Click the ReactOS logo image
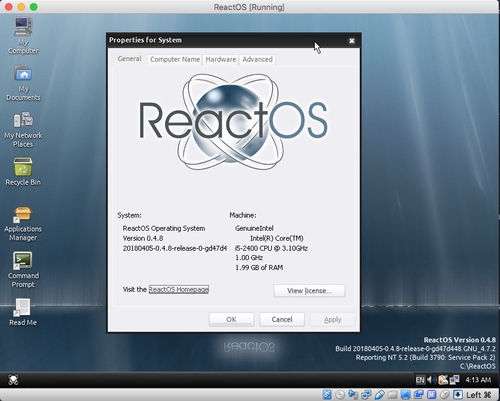This screenshot has height=401, width=500. [233, 122]
